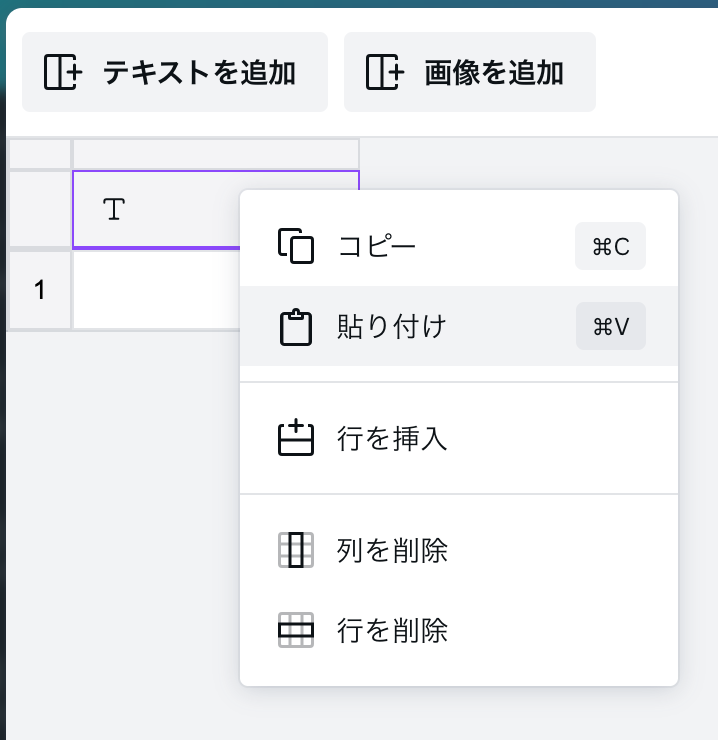Click the delete row grid icon
Screen dimensions: 718x740
click(x=295, y=630)
